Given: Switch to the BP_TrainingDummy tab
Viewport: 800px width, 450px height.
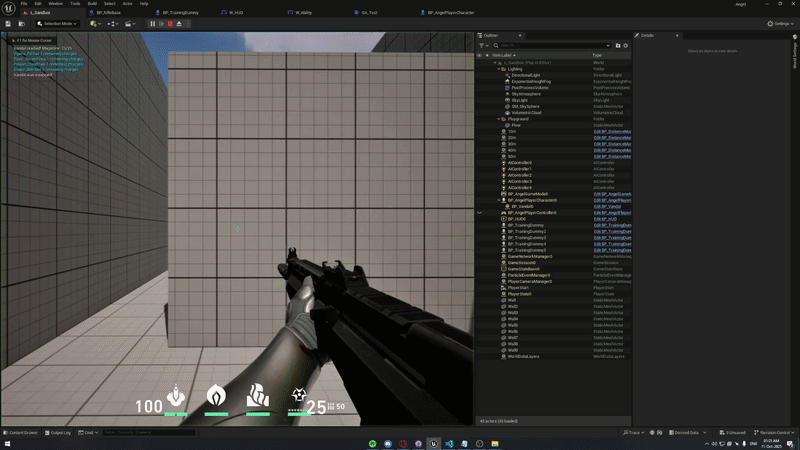Looking at the screenshot, I should click(180, 13).
